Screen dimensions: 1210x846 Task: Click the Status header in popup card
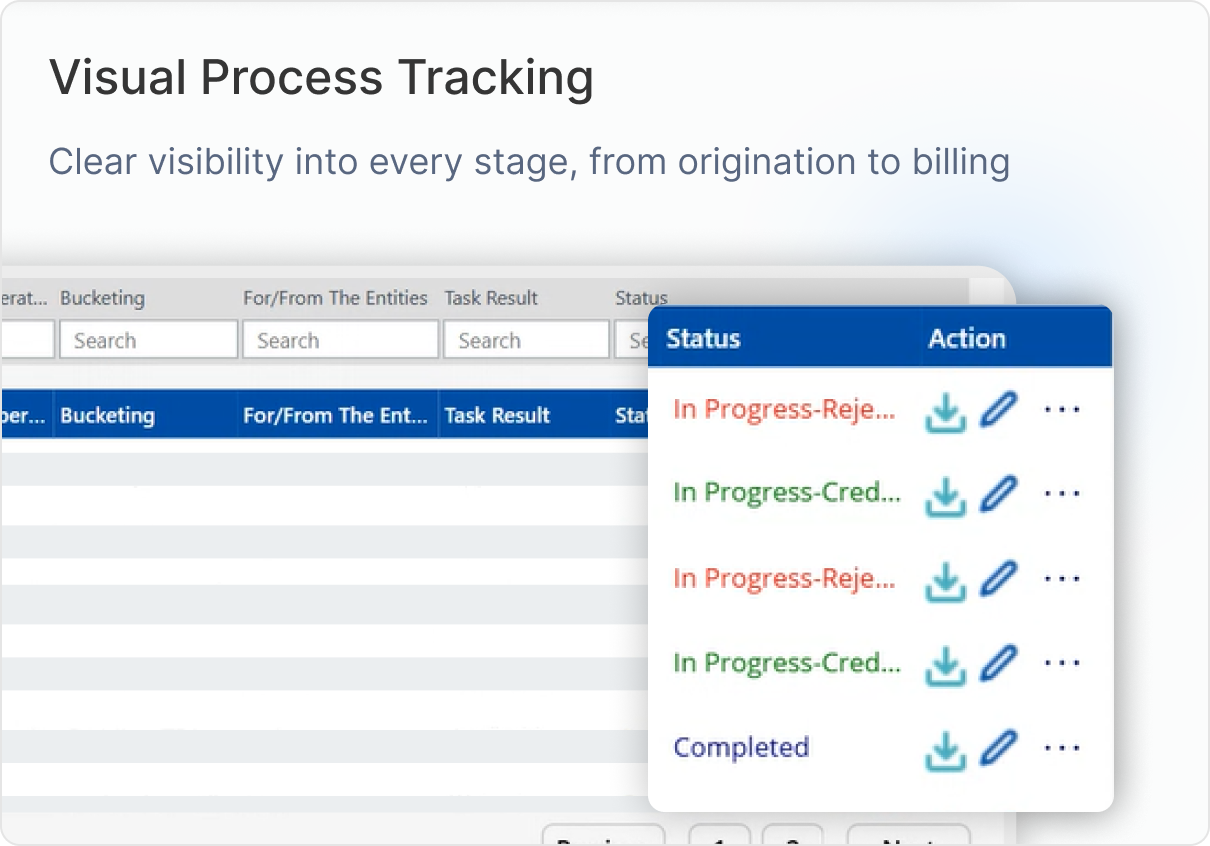point(703,338)
